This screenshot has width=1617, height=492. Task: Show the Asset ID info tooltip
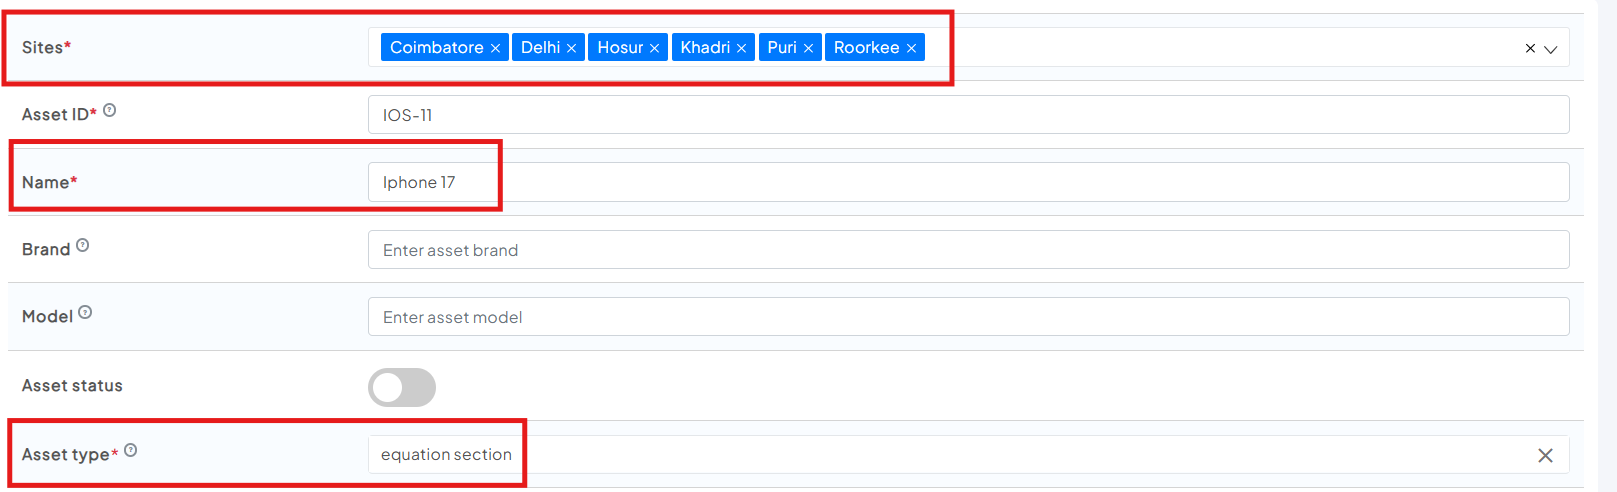(110, 111)
